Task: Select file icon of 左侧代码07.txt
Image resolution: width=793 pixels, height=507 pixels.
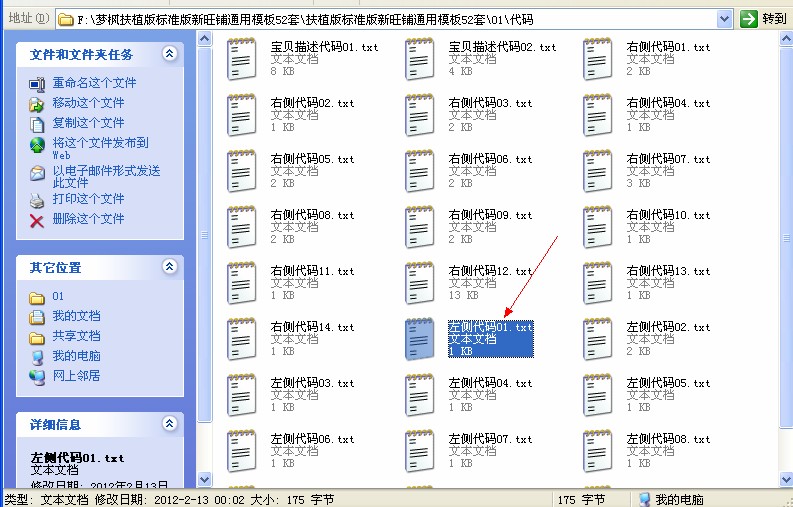Action: 419,451
